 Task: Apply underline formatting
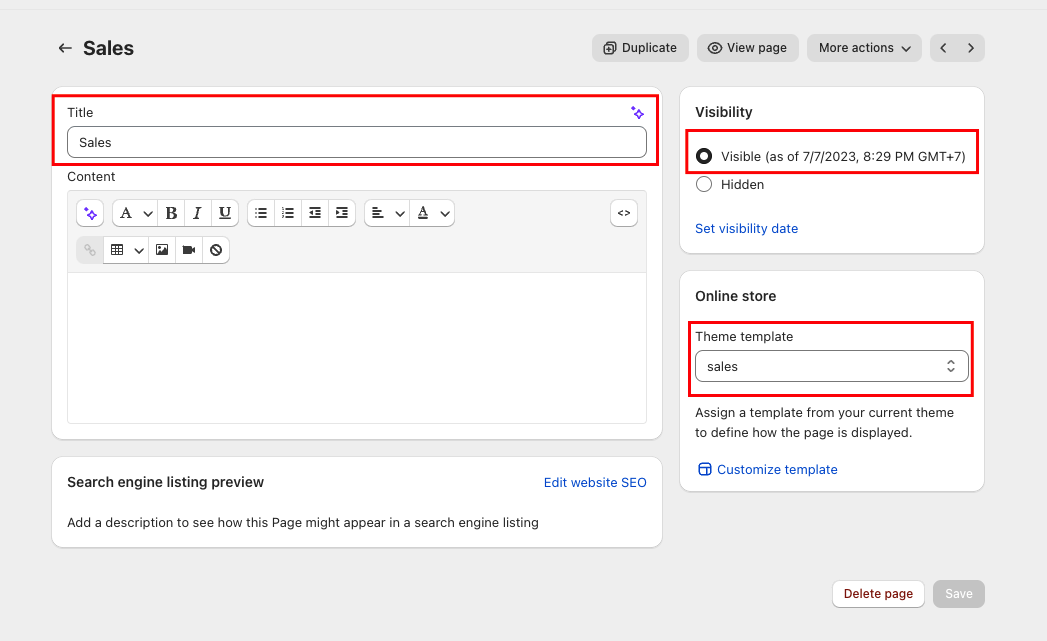click(x=225, y=213)
